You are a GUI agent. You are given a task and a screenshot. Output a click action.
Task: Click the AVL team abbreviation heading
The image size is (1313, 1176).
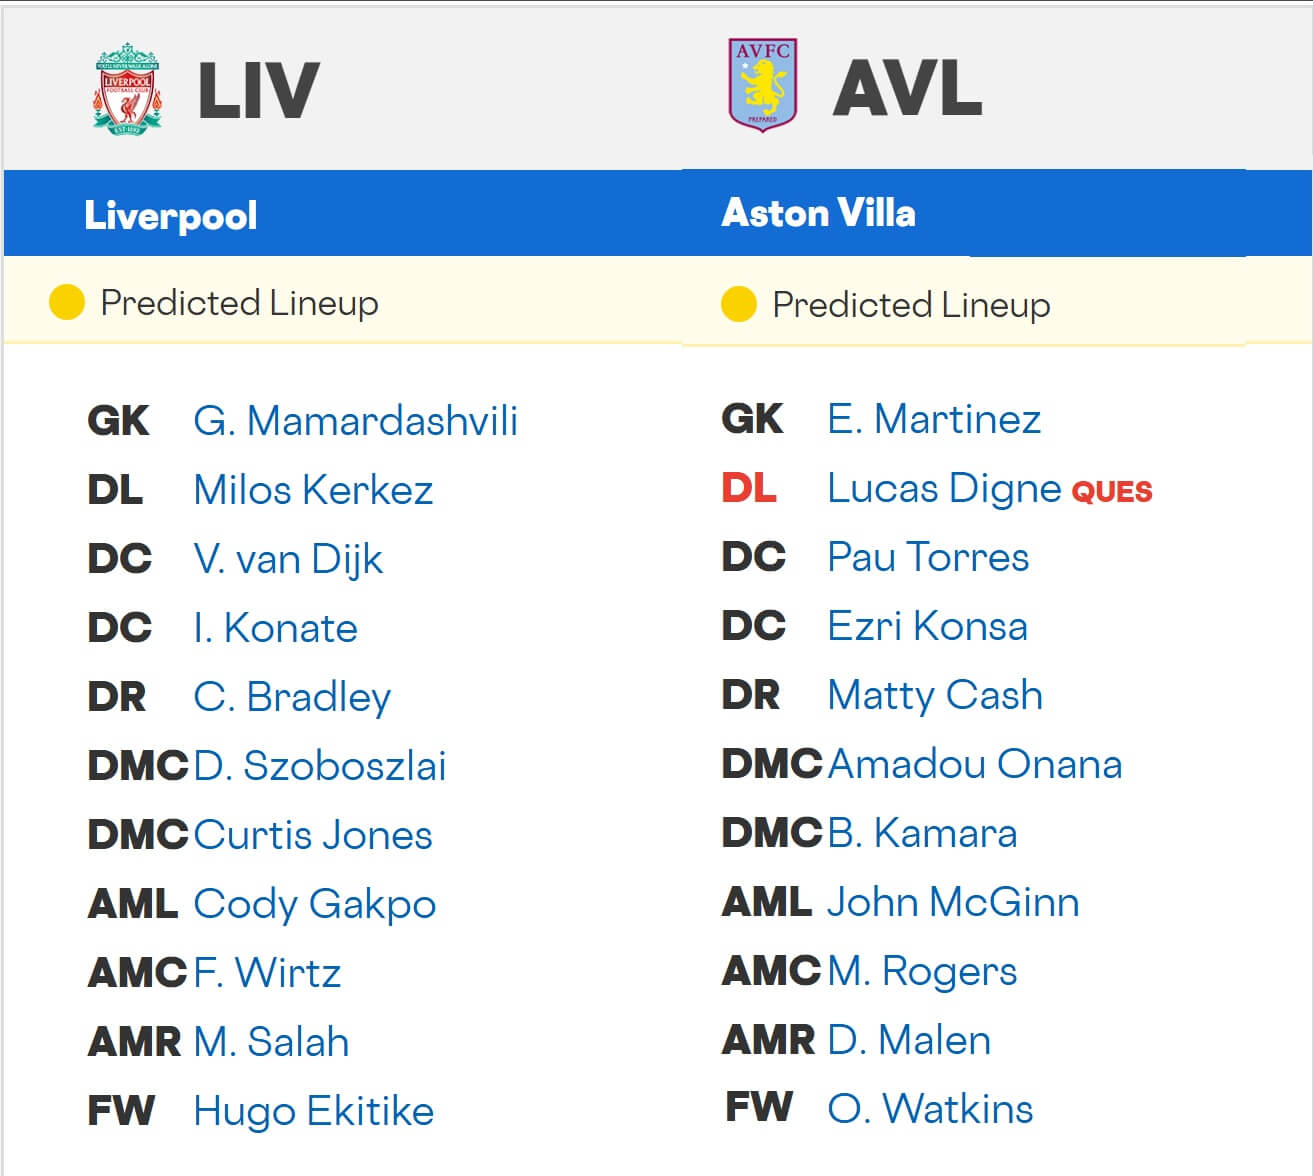coord(907,89)
